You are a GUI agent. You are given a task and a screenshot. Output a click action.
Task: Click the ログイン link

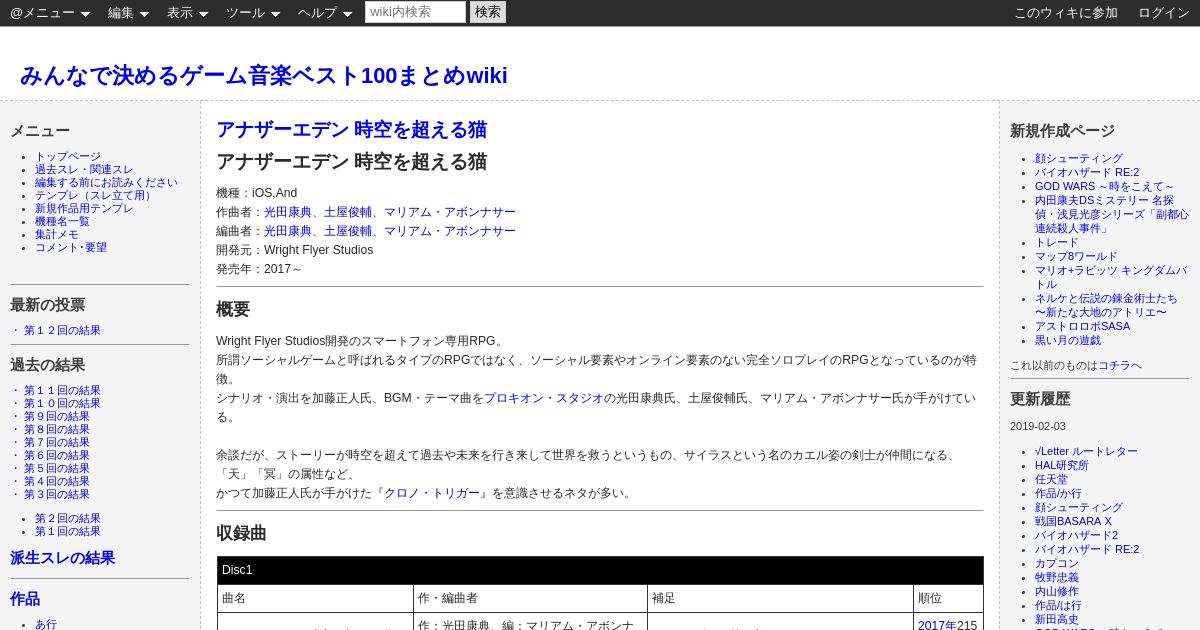1164,13
